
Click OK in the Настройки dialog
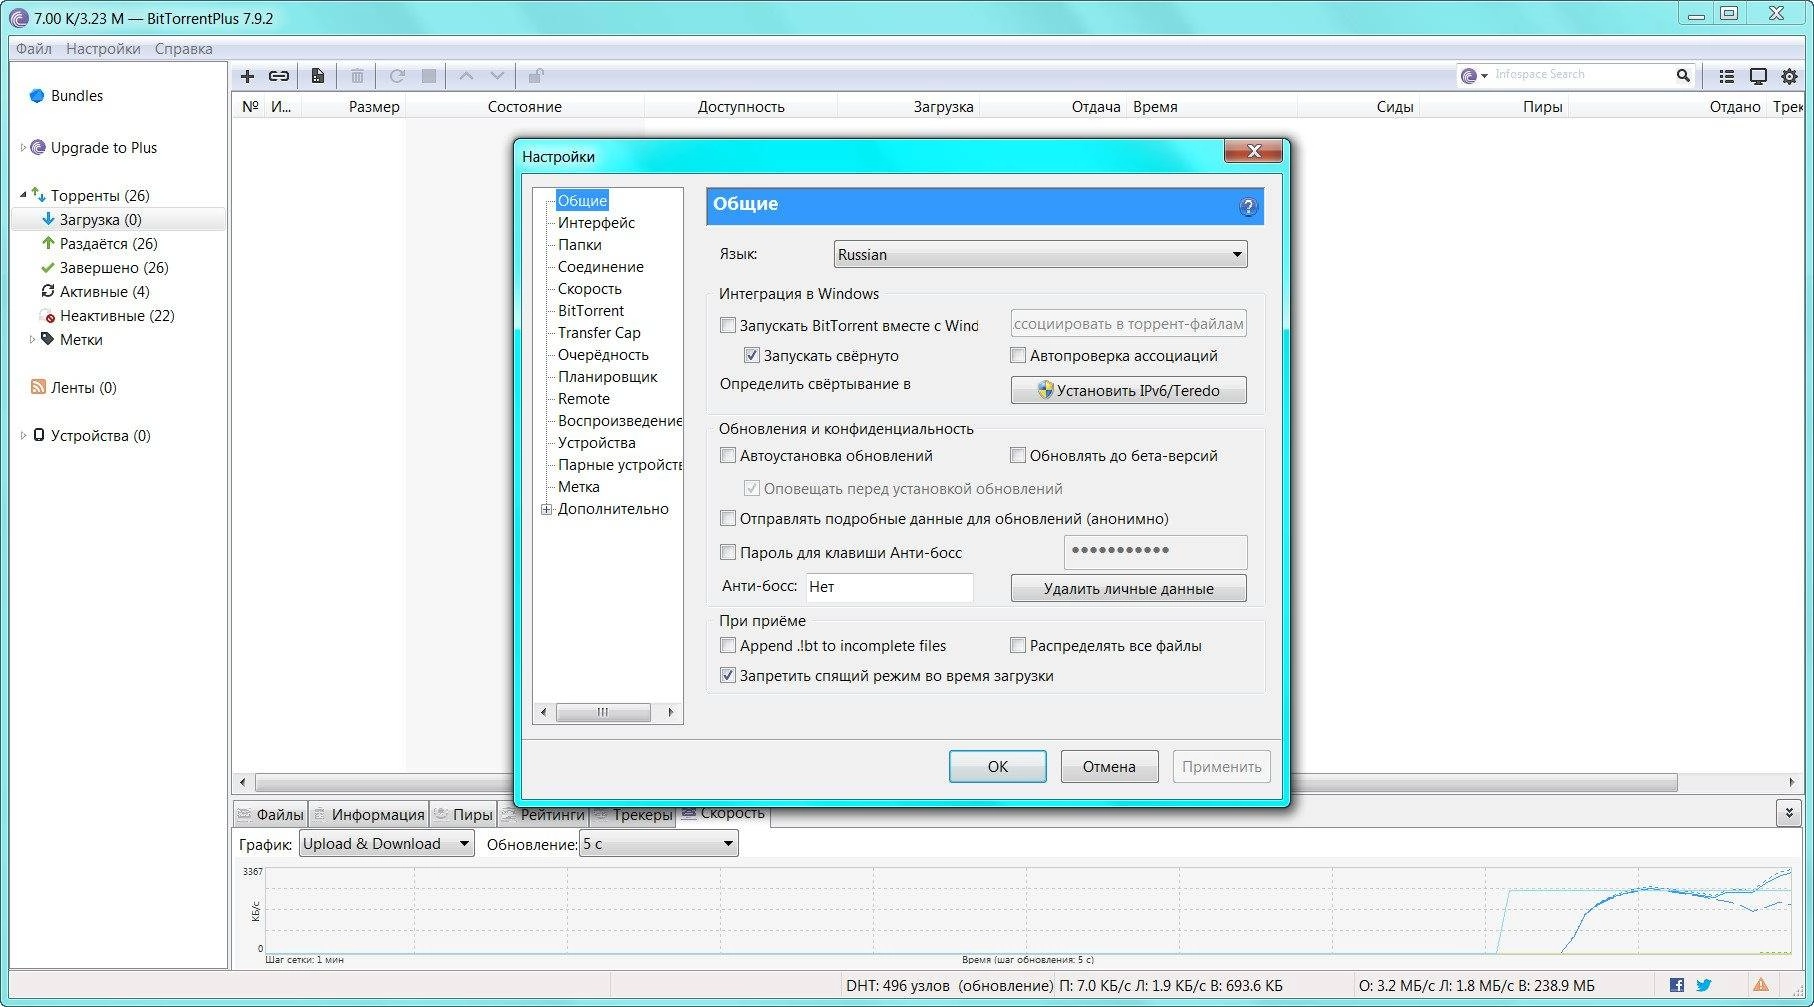pos(997,767)
